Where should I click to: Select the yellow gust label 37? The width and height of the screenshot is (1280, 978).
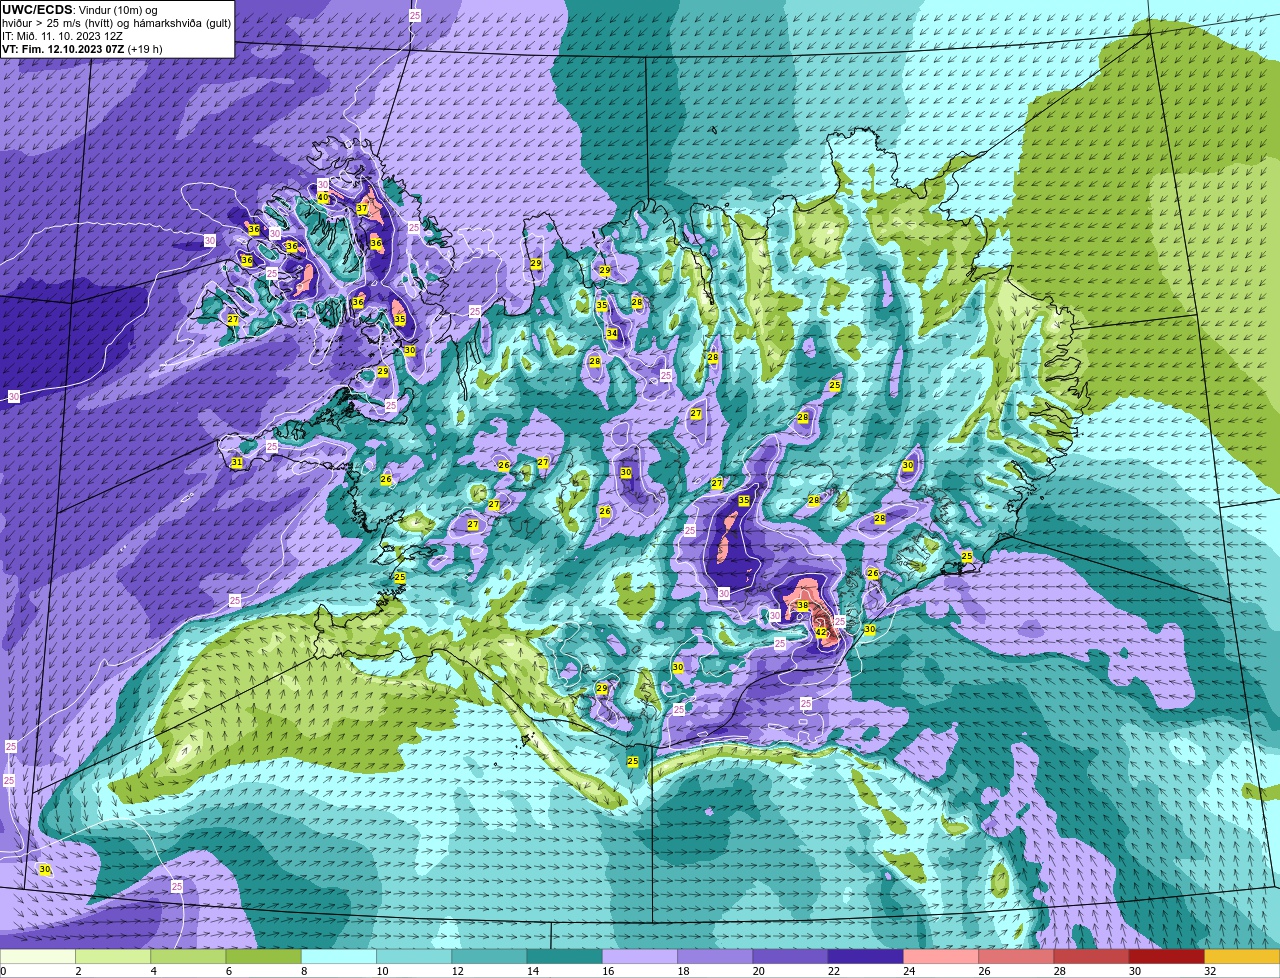(x=362, y=209)
